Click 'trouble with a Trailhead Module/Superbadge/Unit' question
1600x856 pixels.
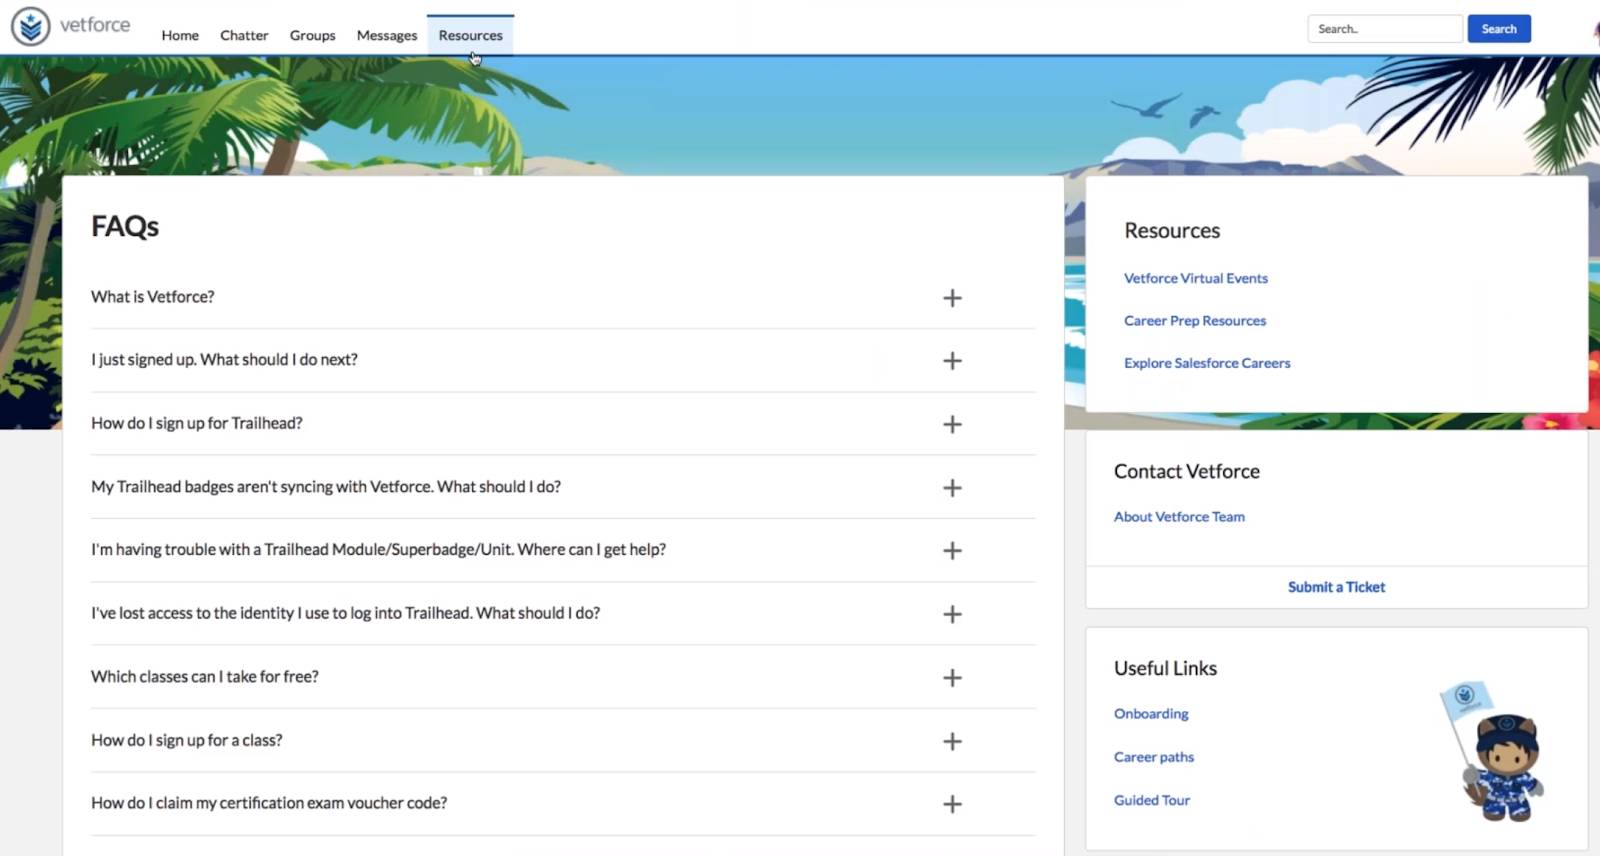coord(378,550)
